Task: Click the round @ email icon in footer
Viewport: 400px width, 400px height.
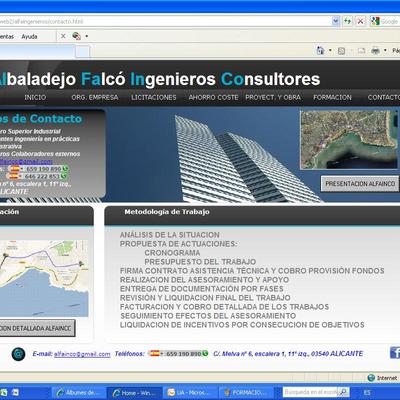Action: pos(18,354)
